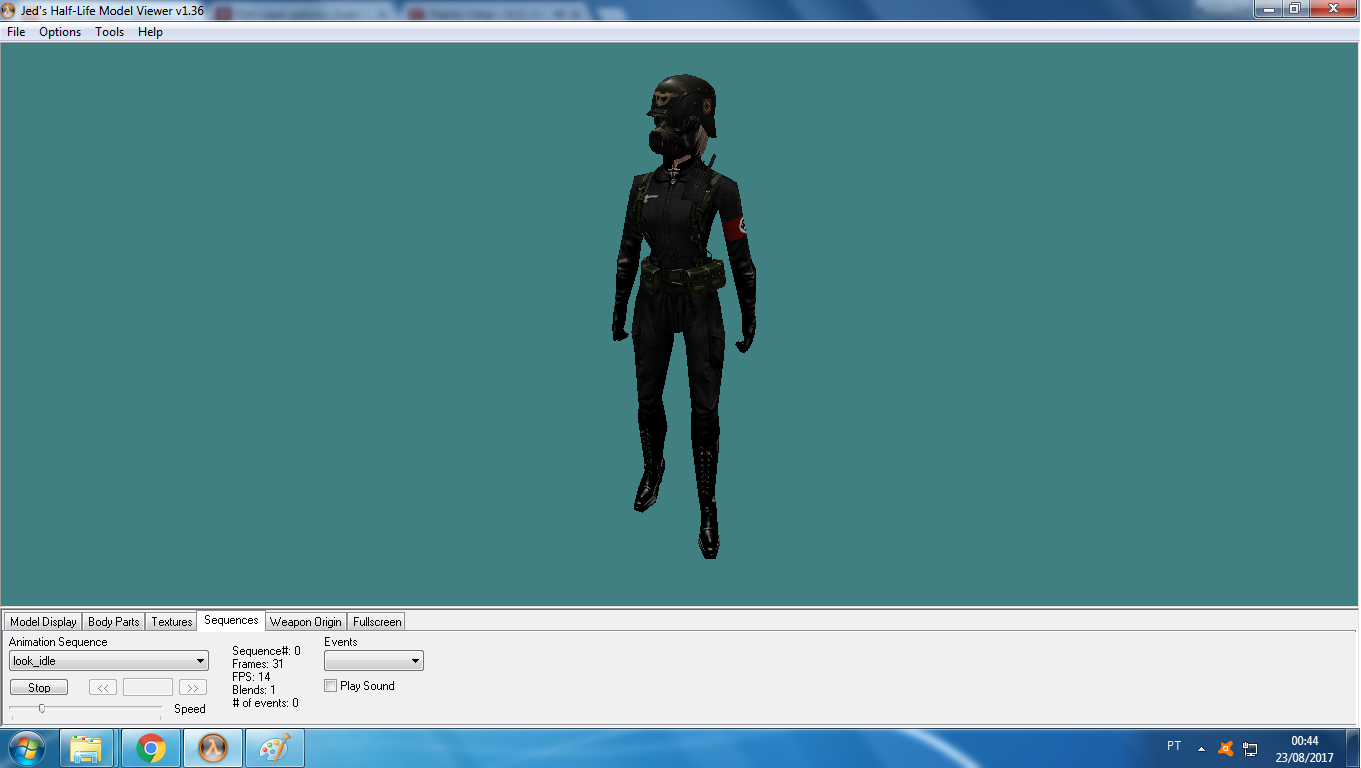Click the frame number input field

148,688
